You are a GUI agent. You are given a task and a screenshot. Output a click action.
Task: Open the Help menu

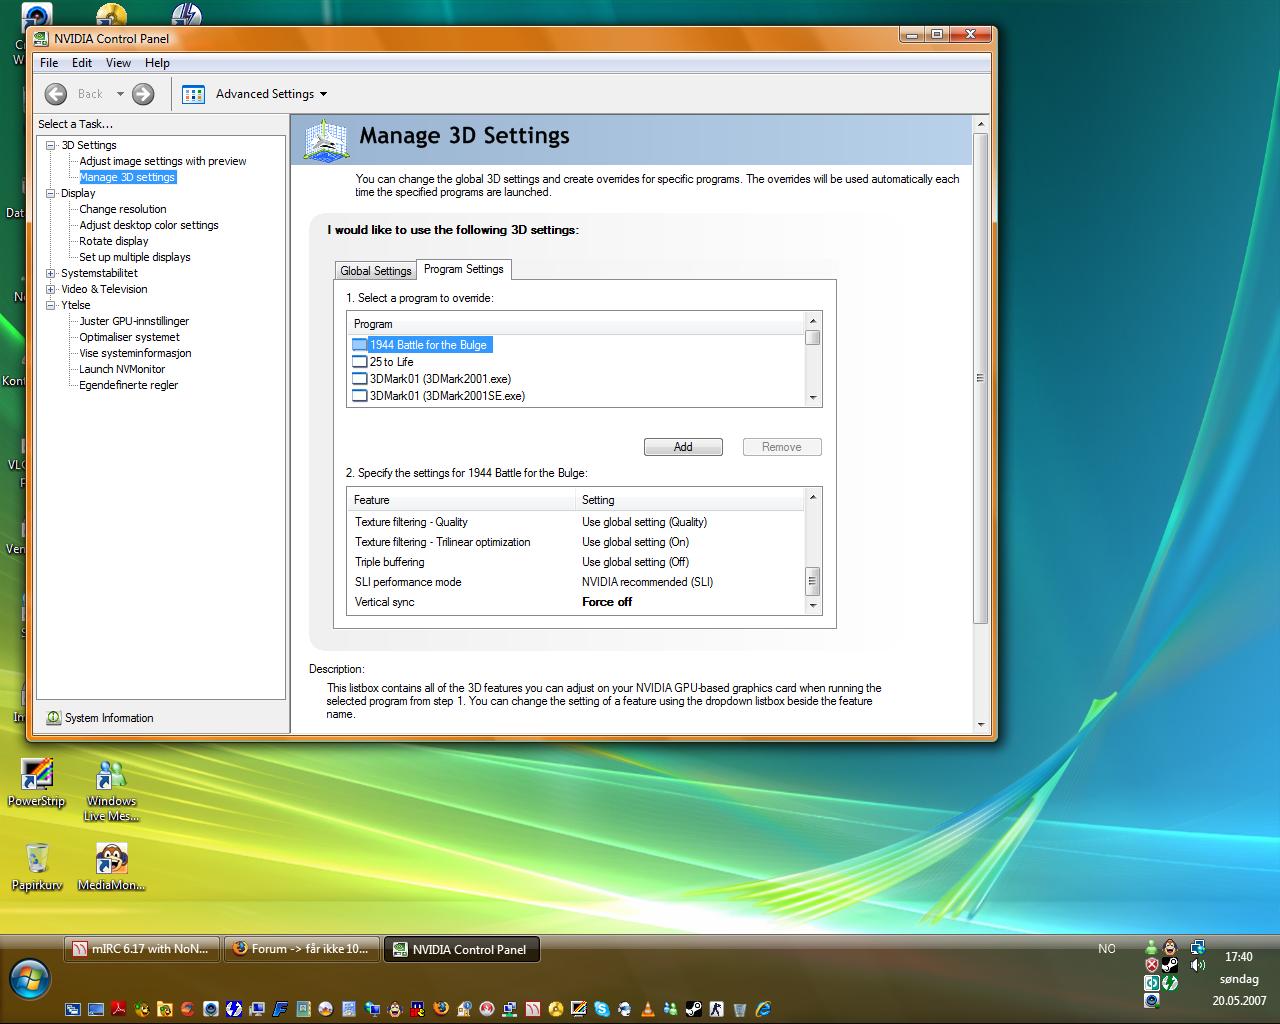[x=157, y=62]
